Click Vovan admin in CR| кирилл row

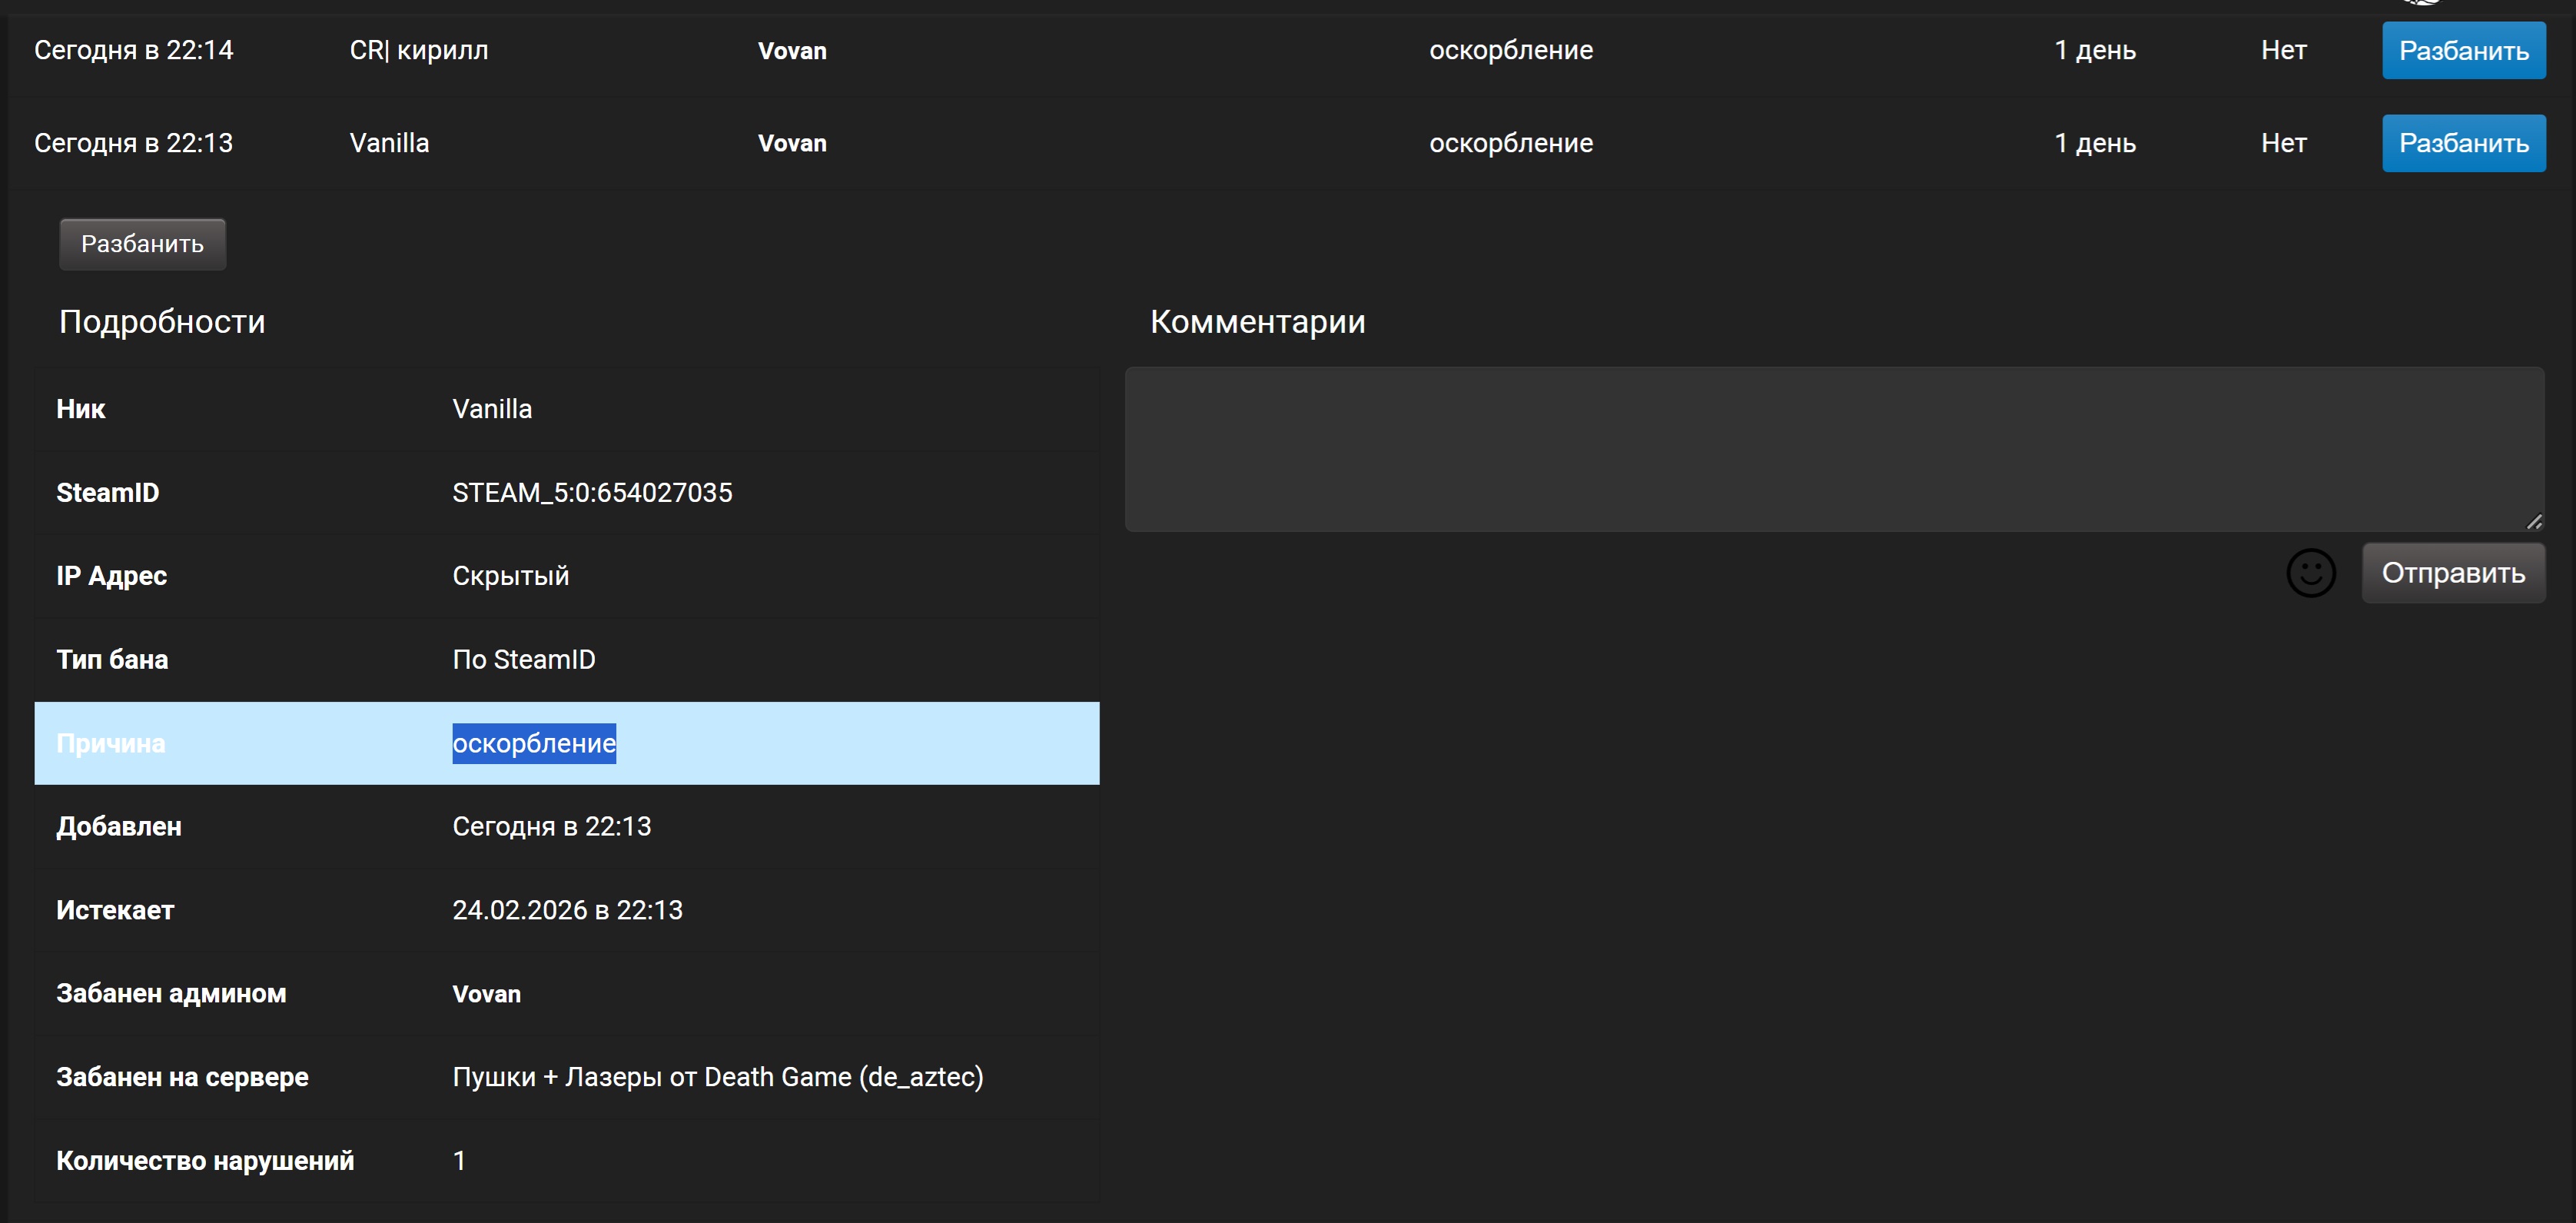point(791,50)
